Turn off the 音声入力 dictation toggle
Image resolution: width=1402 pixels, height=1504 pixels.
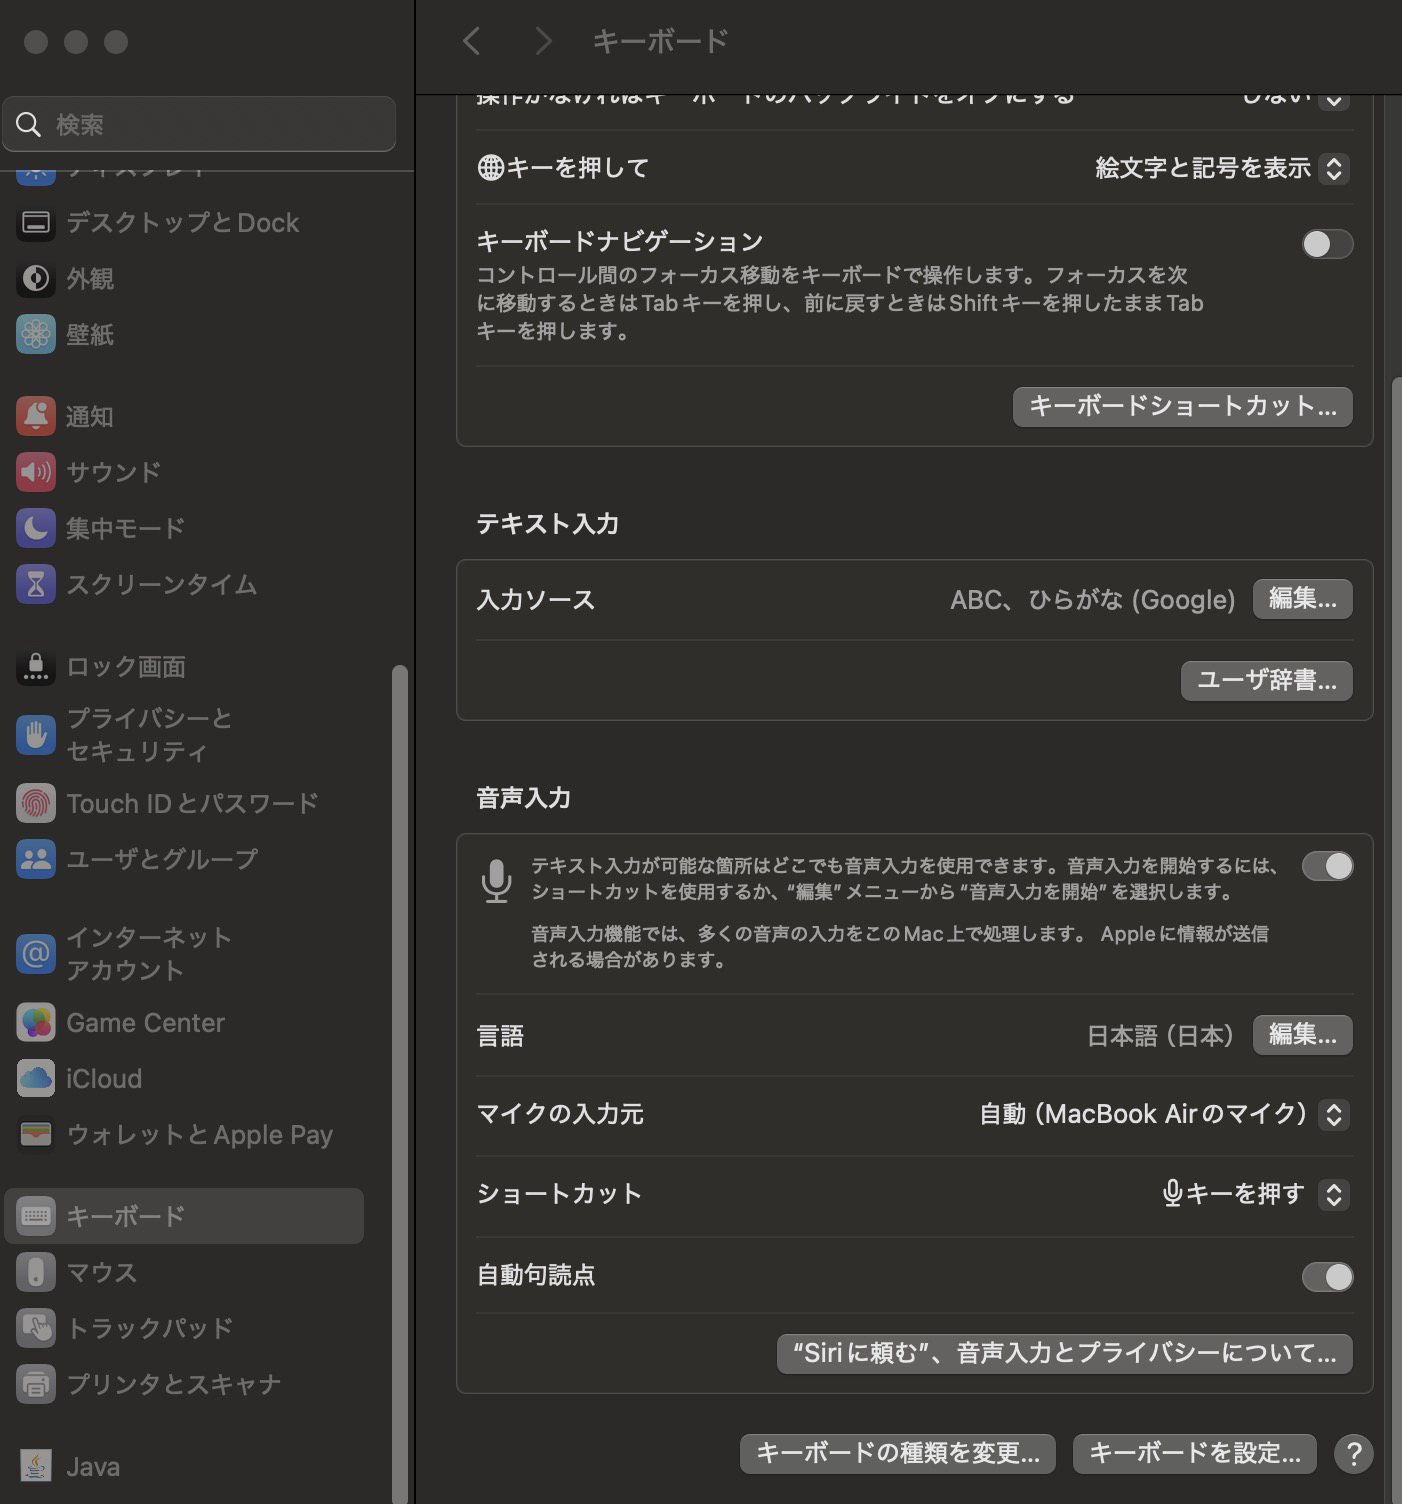pos(1327,866)
